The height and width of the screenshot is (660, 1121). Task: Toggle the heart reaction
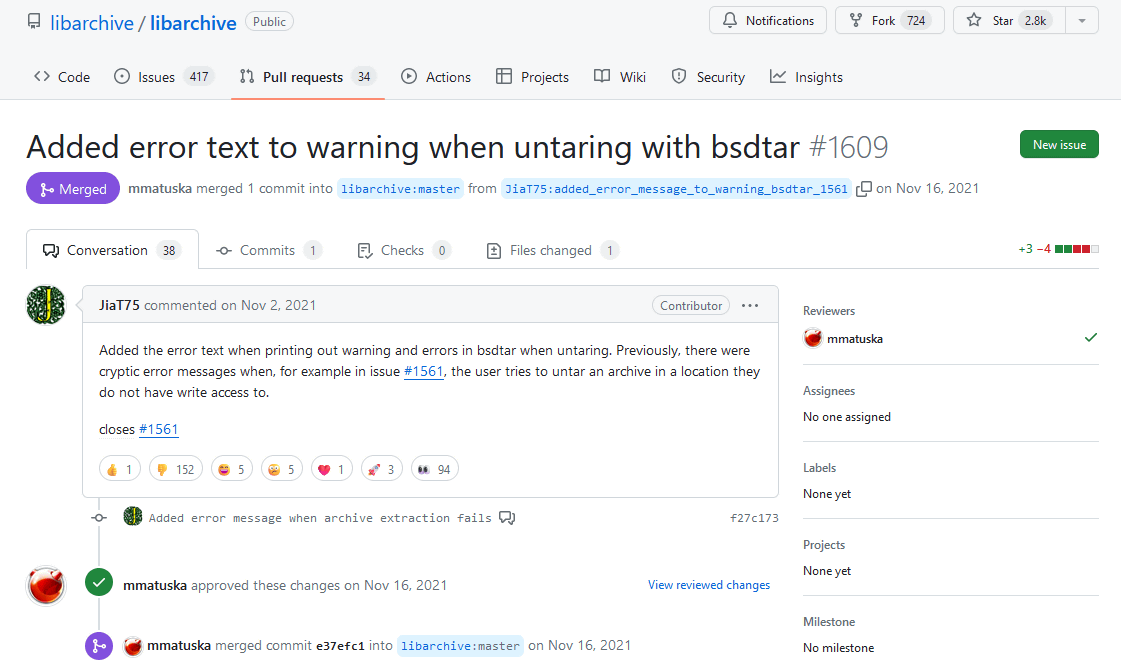[331, 468]
